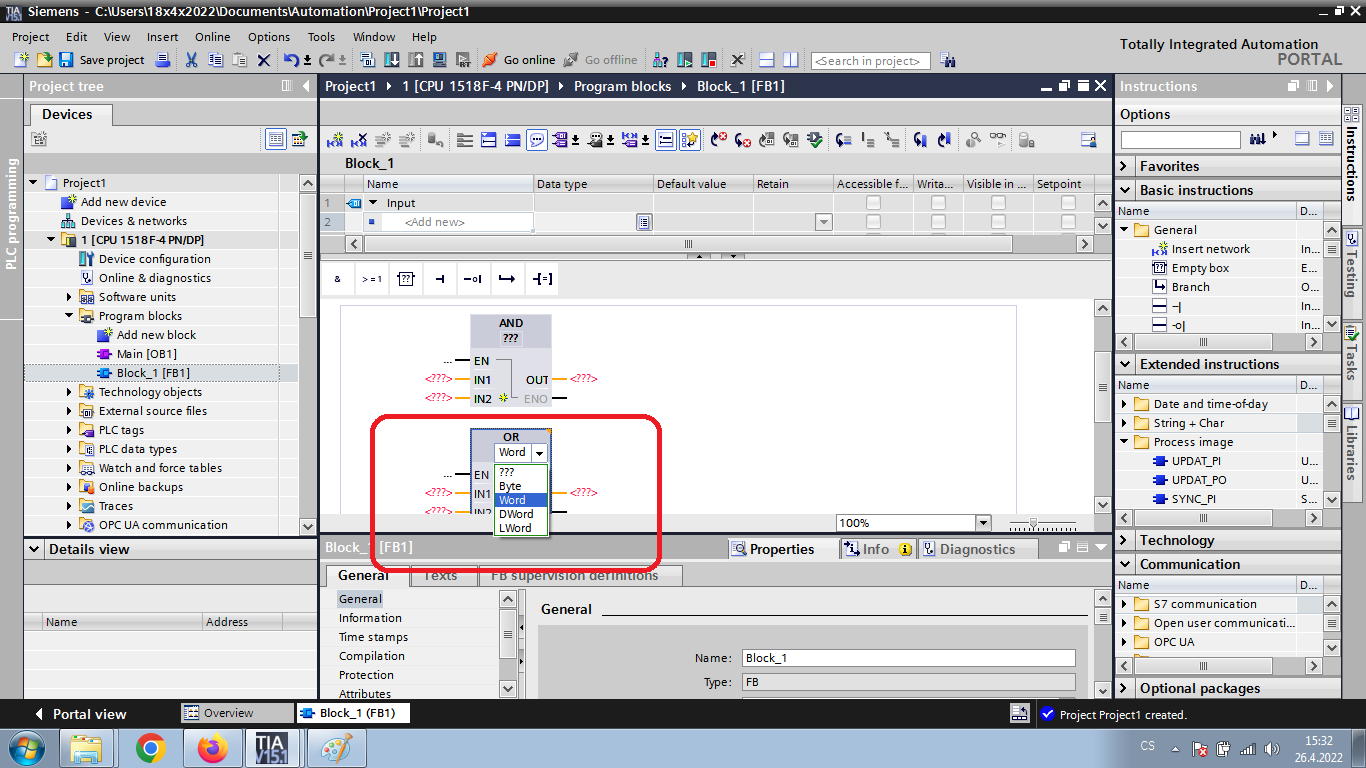The height and width of the screenshot is (768, 1366).
Task: Open the Overview tab in bottom bar
Action: pyautogui.click(x=237, y=713)
